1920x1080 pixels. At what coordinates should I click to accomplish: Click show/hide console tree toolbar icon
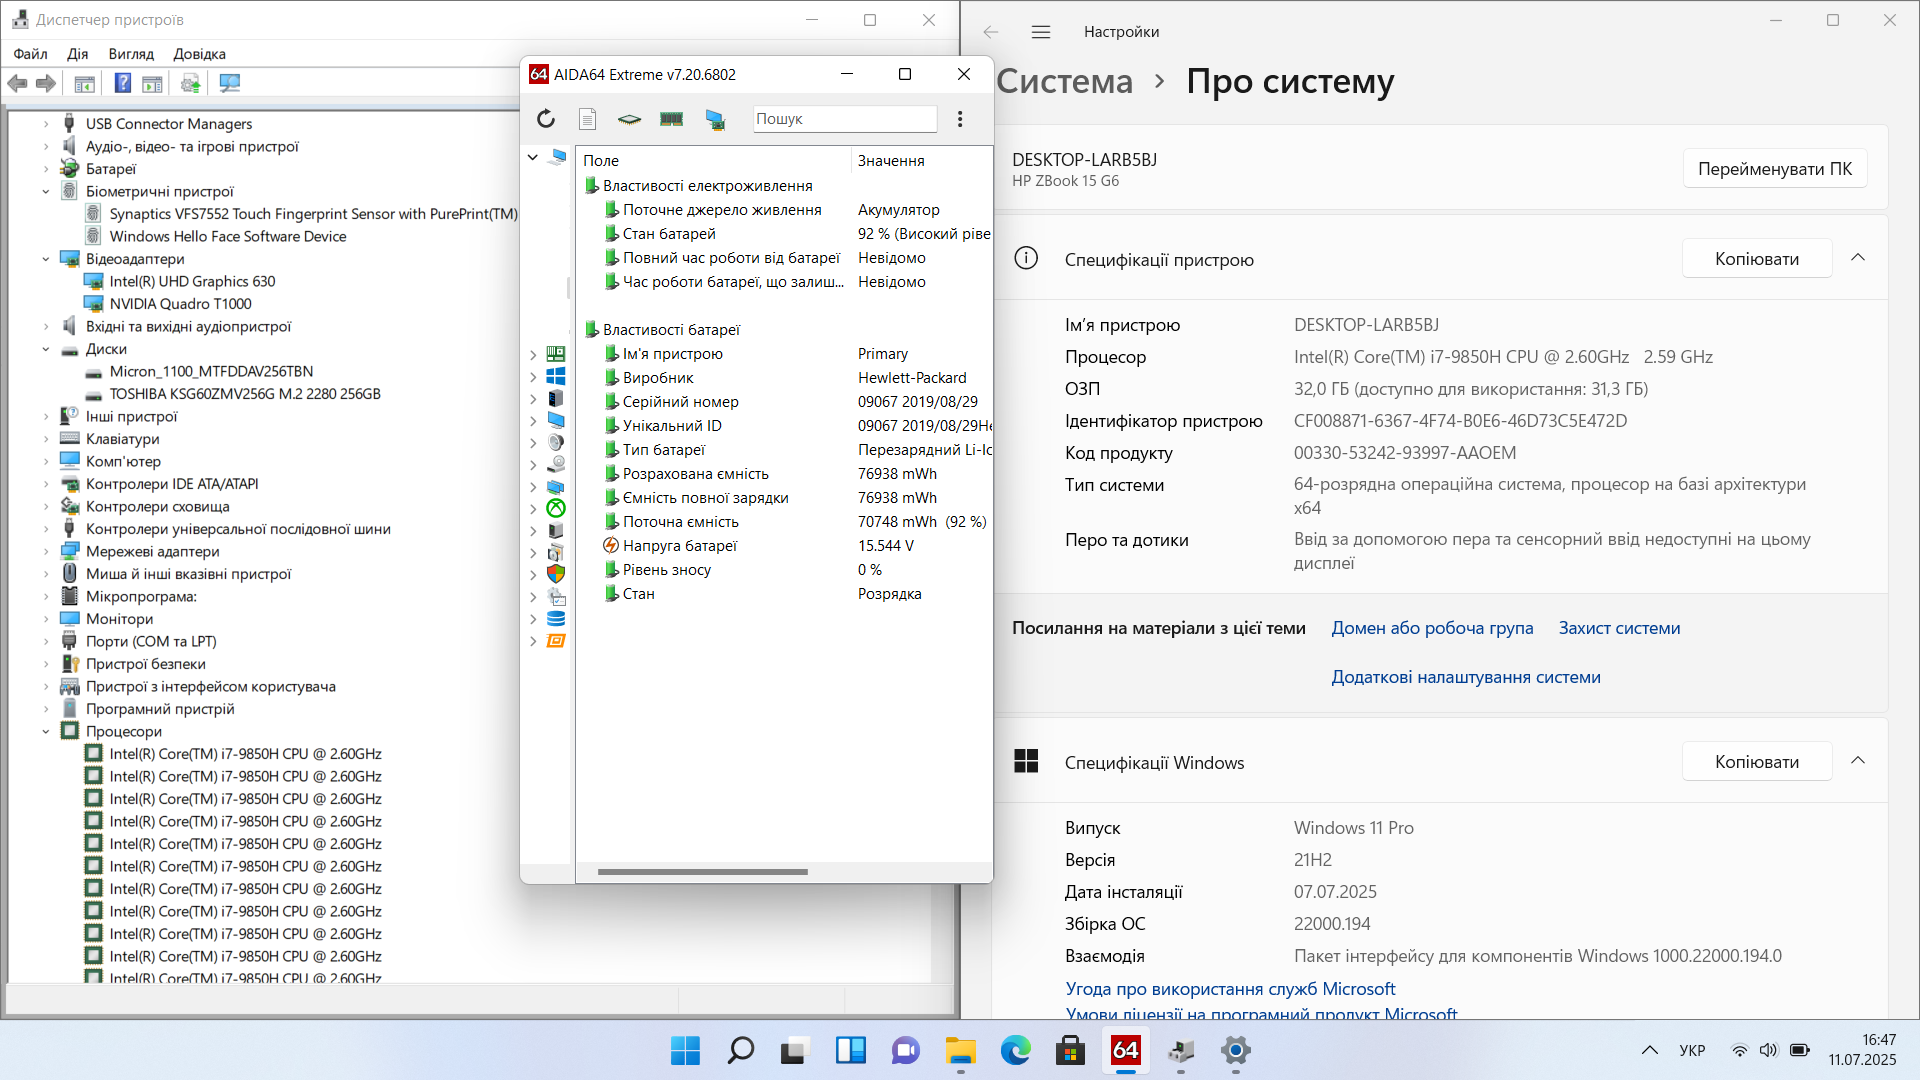(85, 84)
